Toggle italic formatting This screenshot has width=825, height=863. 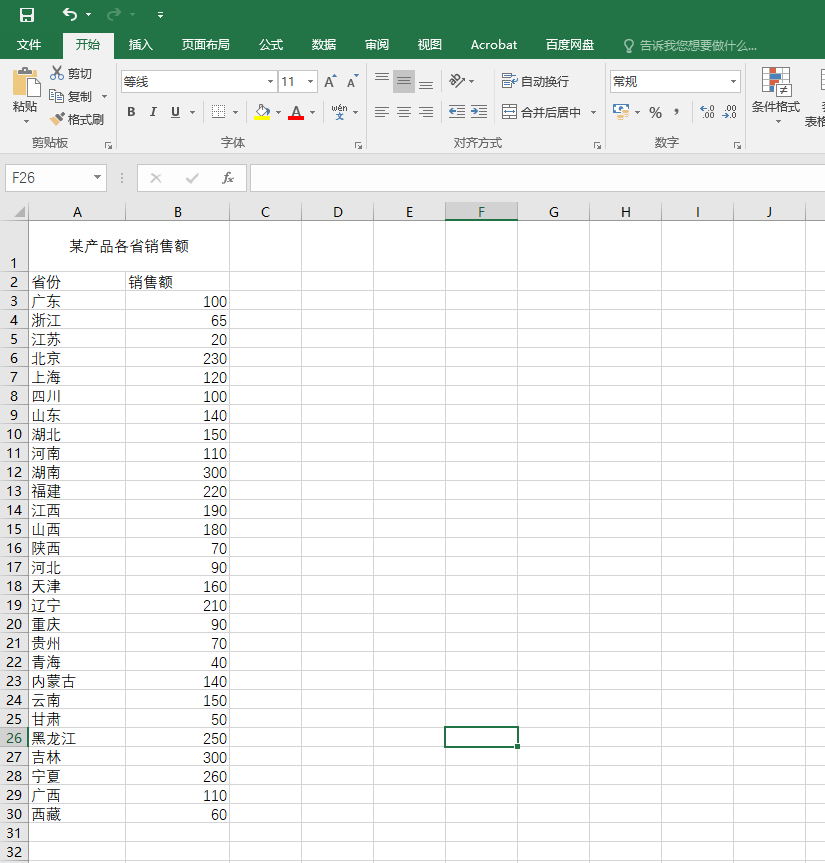point(152,112)
